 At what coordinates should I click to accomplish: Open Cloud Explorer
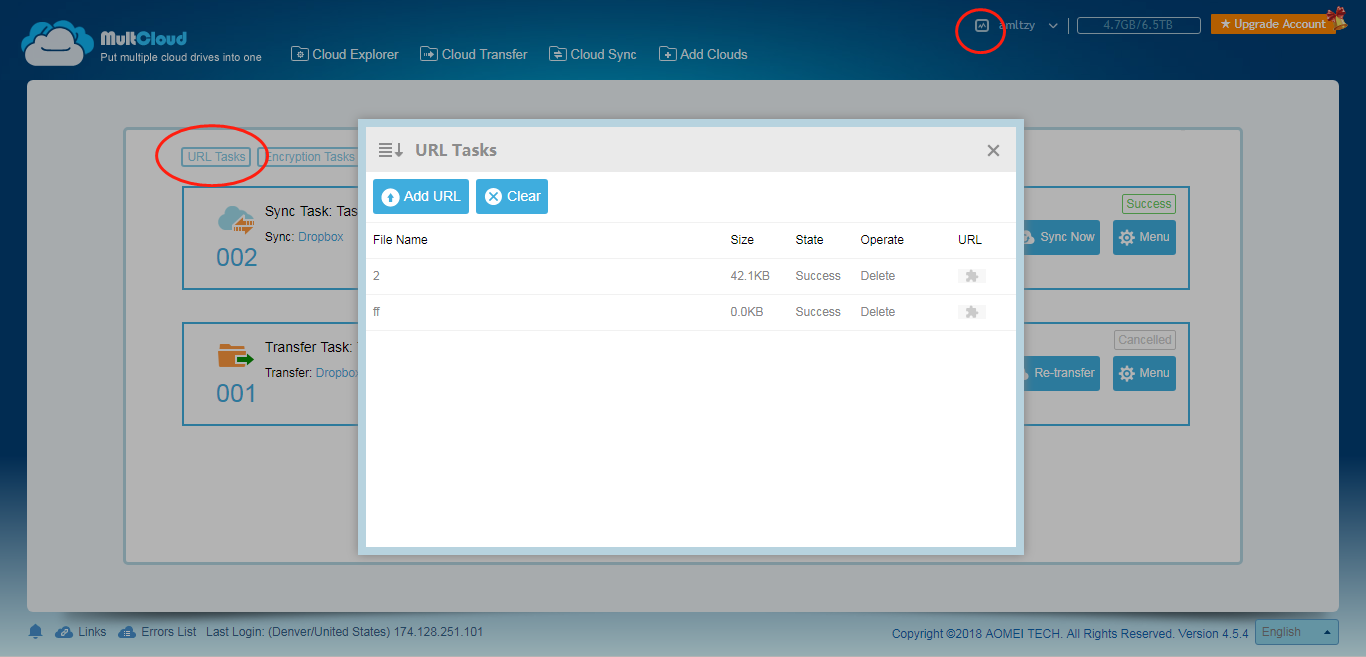(x=345, y=54)
